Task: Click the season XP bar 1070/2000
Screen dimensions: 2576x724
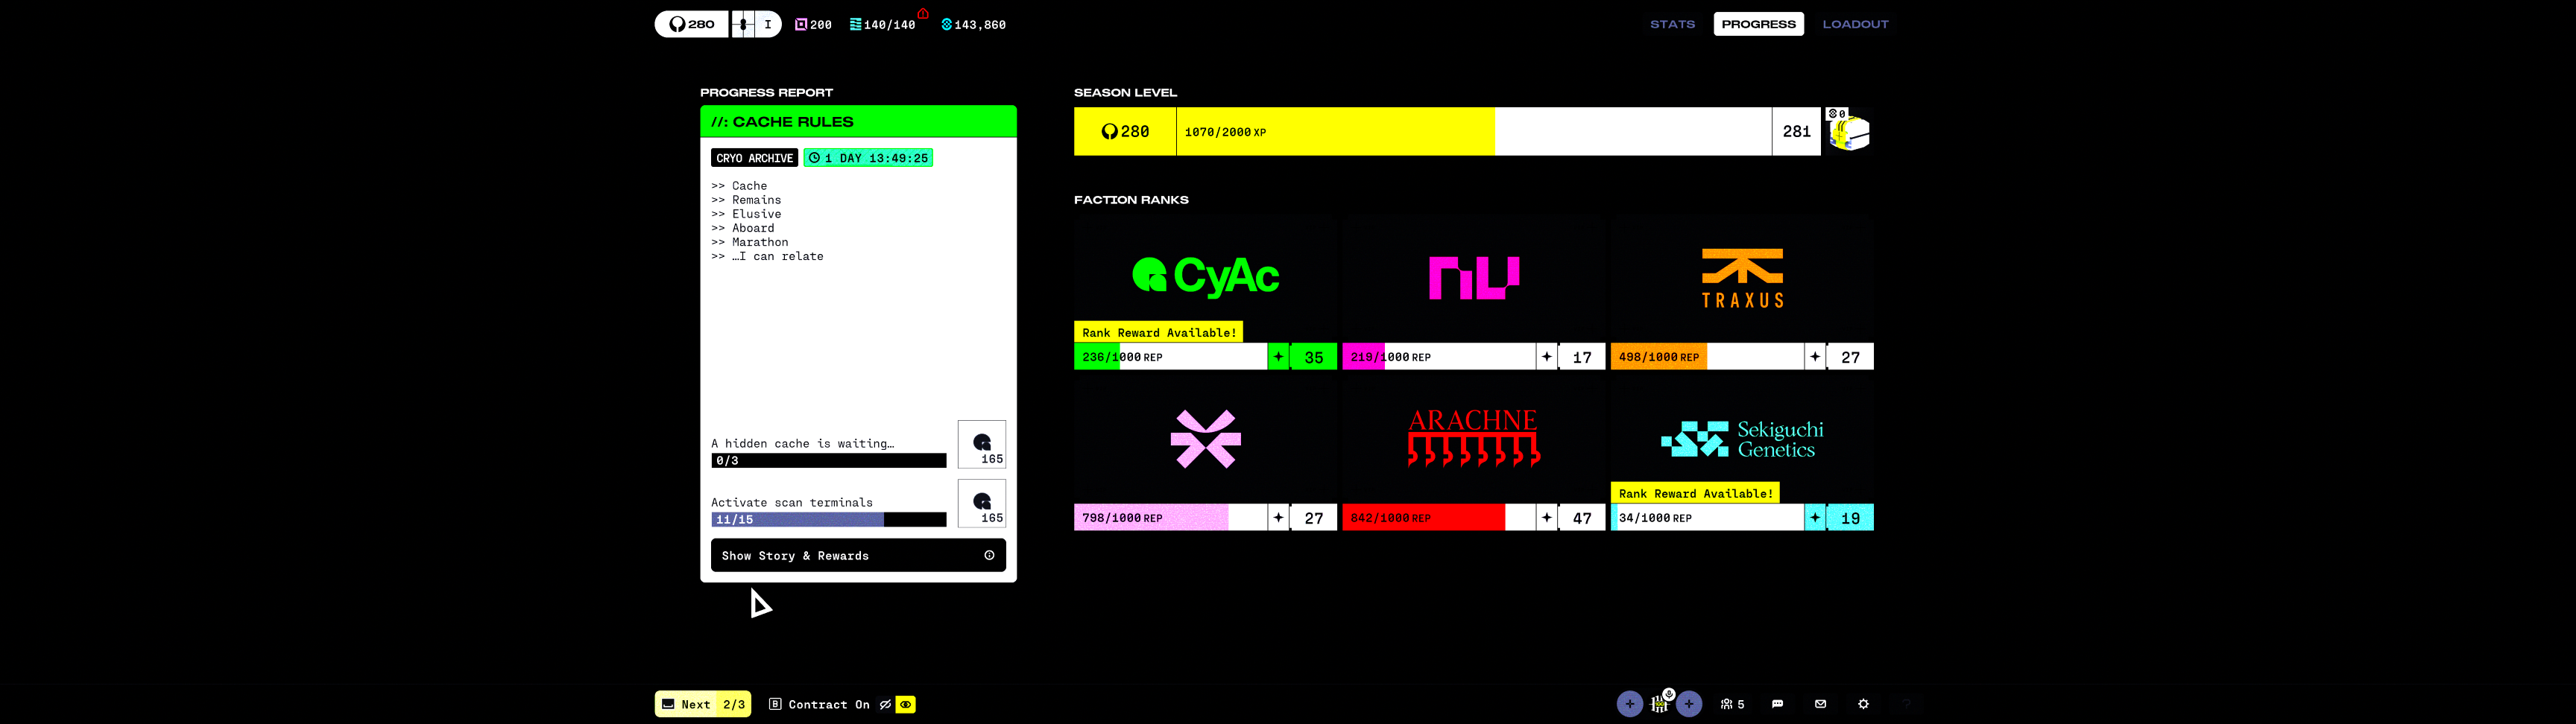Action: pyautogui.click(x=1473, y=131)
